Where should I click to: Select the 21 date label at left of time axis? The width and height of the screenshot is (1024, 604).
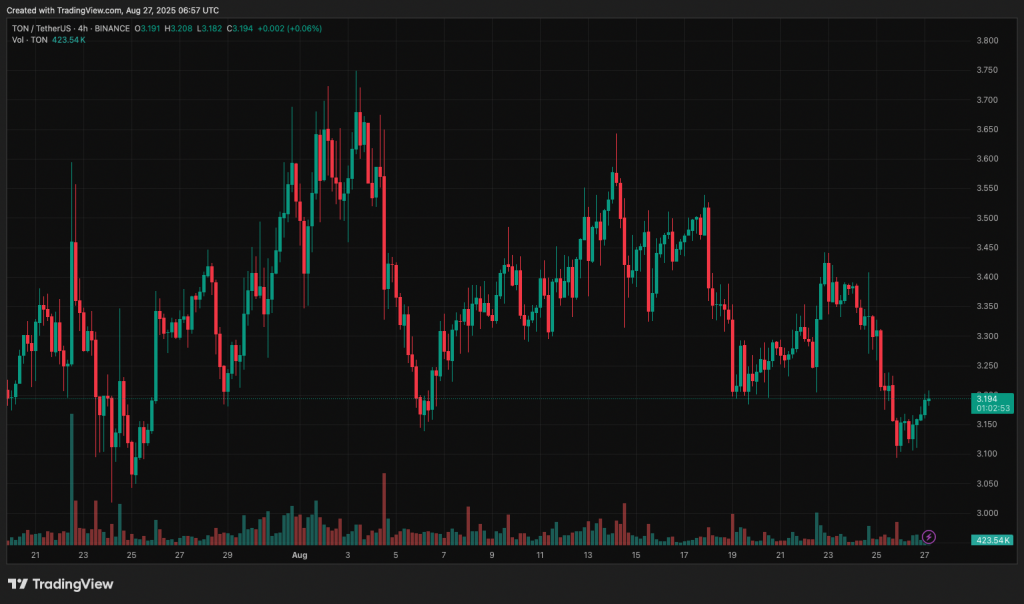pos(36,554)
